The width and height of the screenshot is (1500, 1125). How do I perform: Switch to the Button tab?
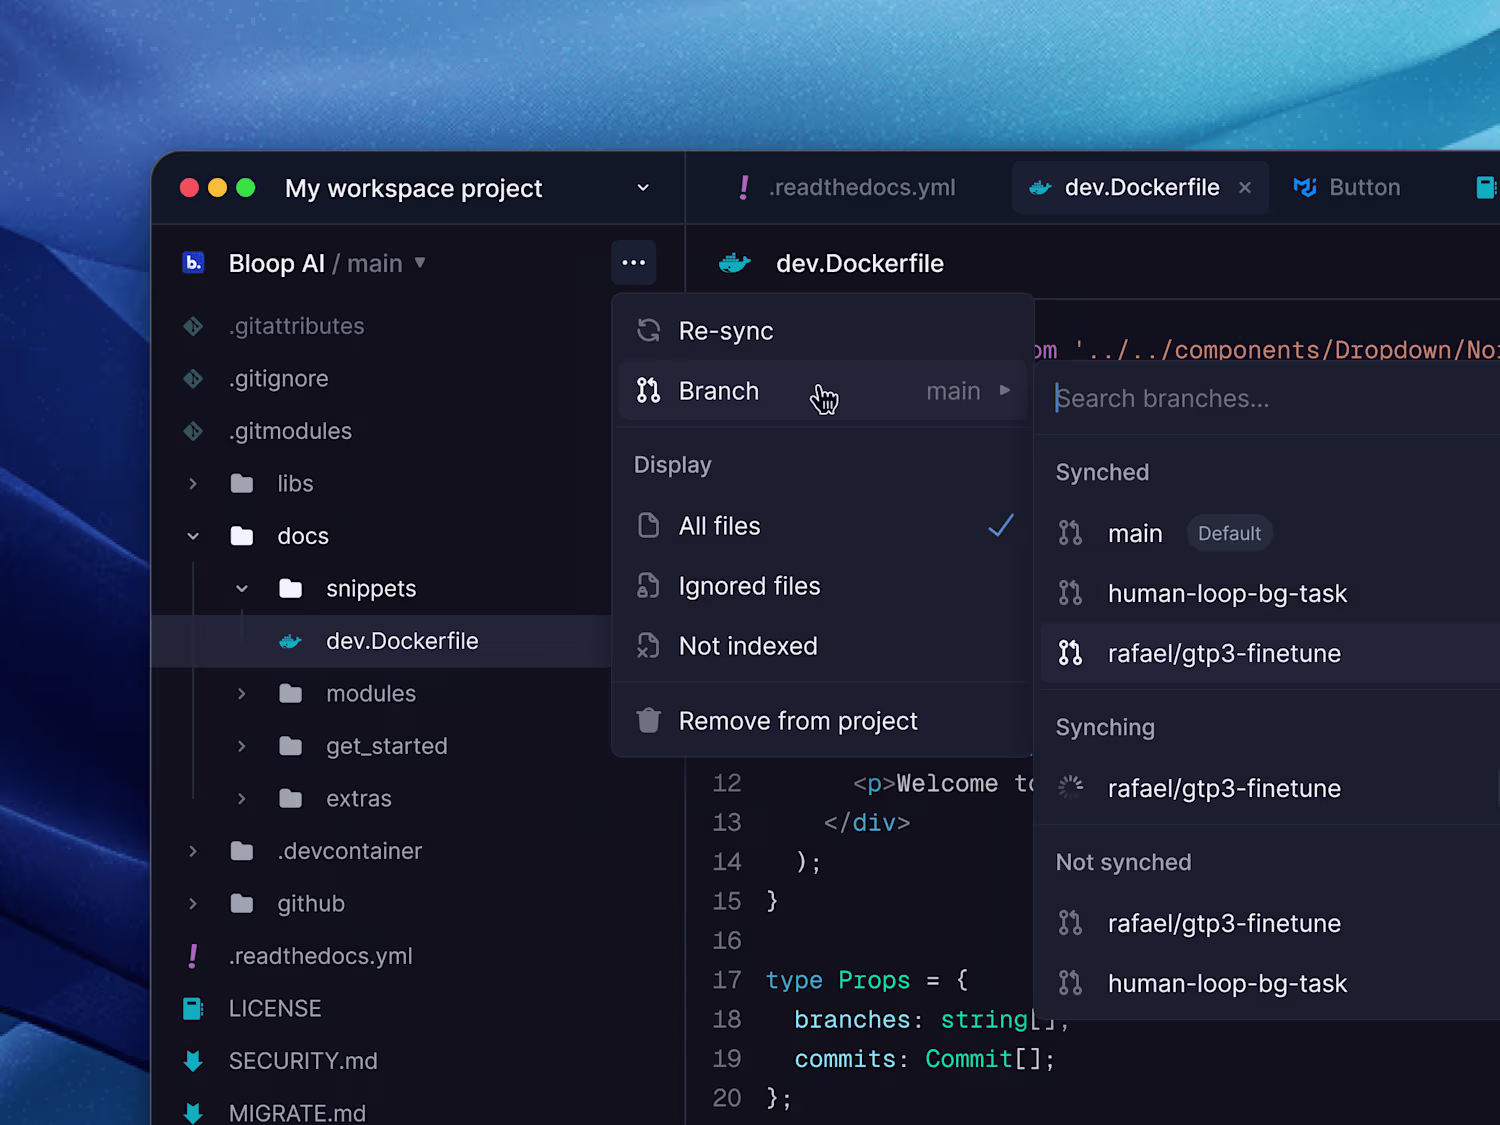[x=1347, y=187]
